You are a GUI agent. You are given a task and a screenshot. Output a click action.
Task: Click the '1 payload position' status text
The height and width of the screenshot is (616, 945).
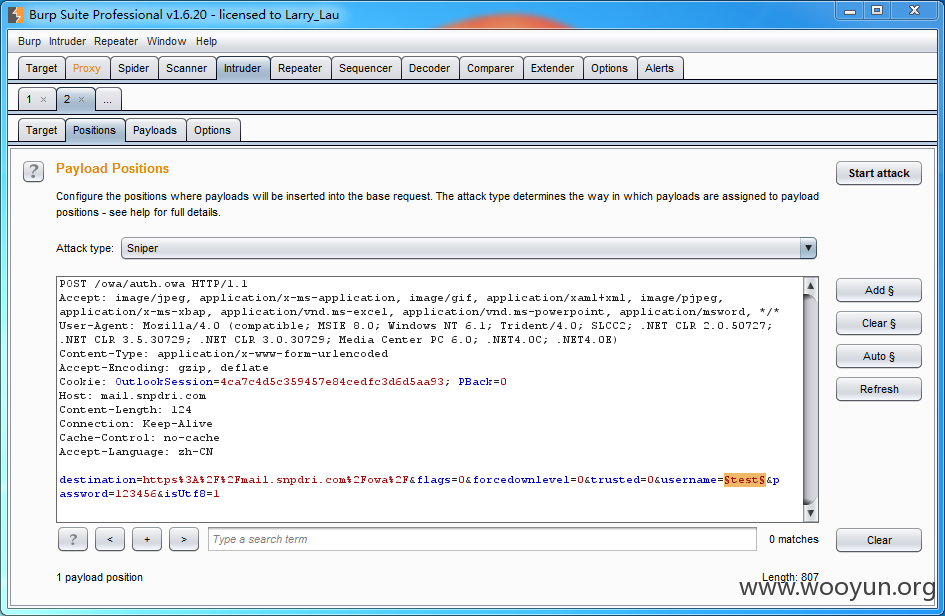pyautogui.click(x=99, y=577)
